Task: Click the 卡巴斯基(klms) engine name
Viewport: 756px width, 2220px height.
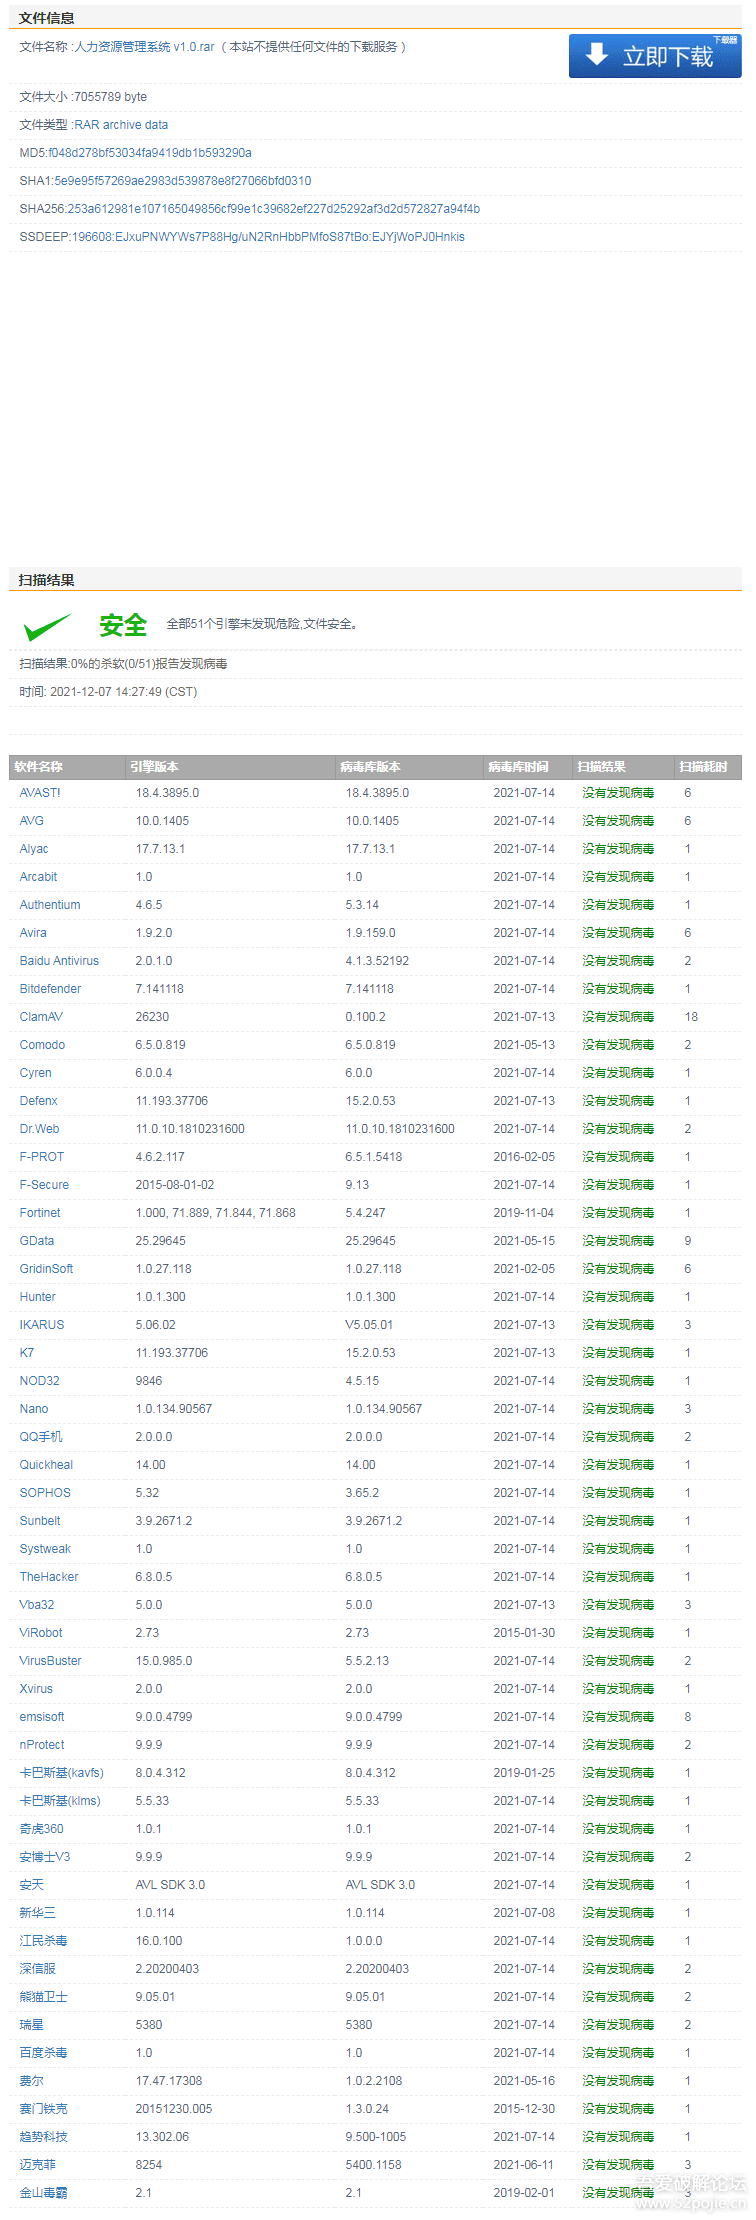Action: (60, 1801)
